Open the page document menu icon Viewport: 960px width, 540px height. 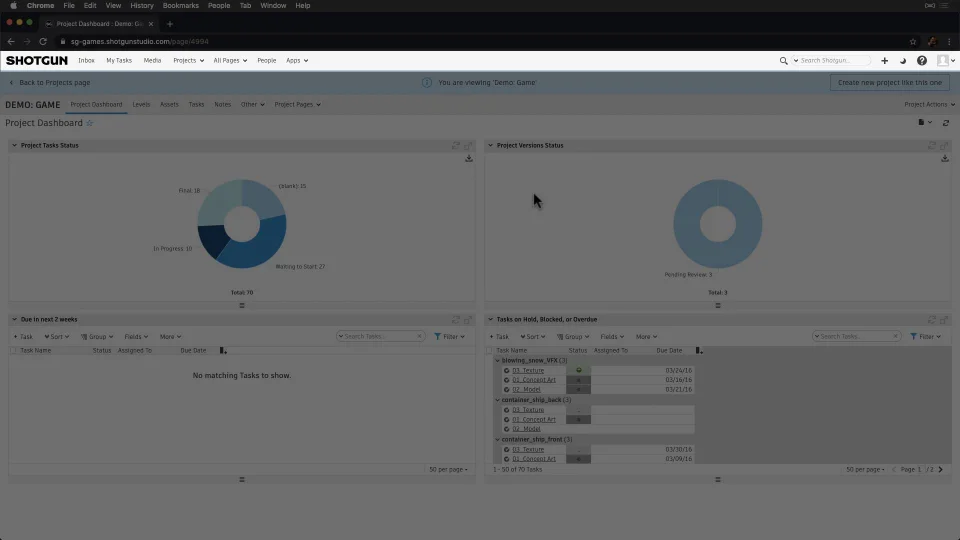tap(924, 122)
